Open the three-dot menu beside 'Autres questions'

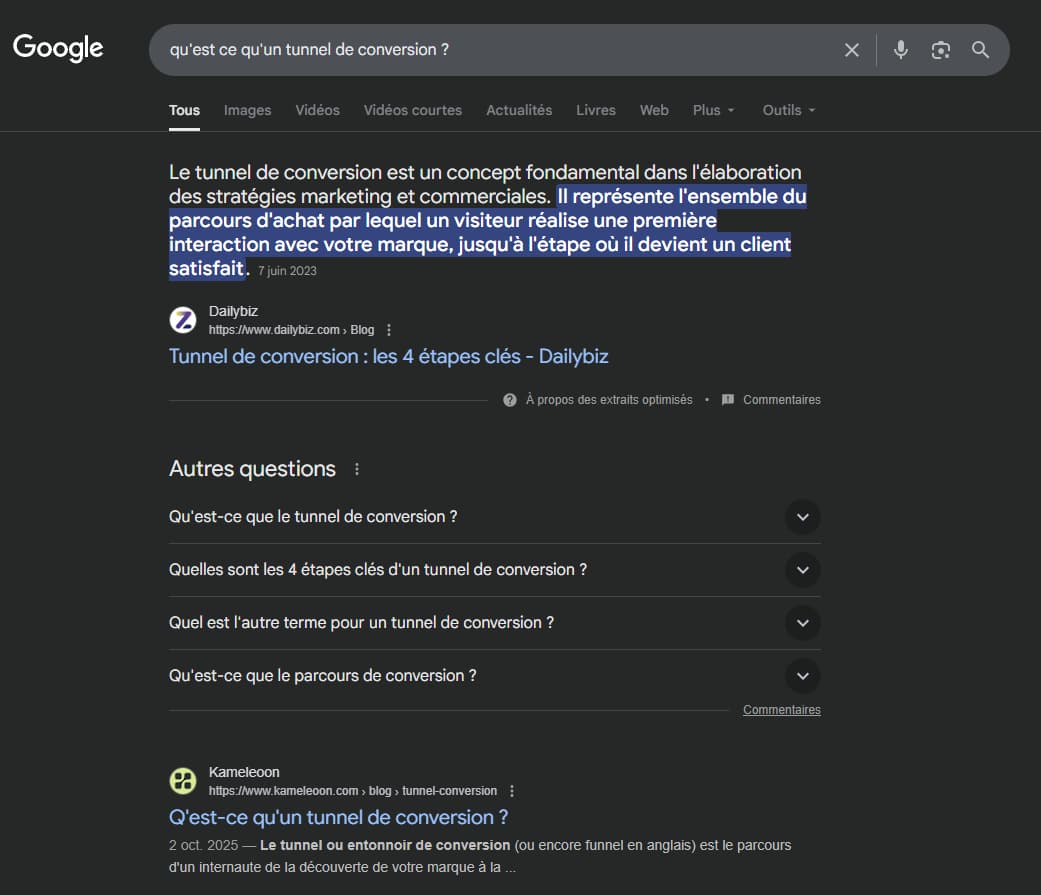357,469
